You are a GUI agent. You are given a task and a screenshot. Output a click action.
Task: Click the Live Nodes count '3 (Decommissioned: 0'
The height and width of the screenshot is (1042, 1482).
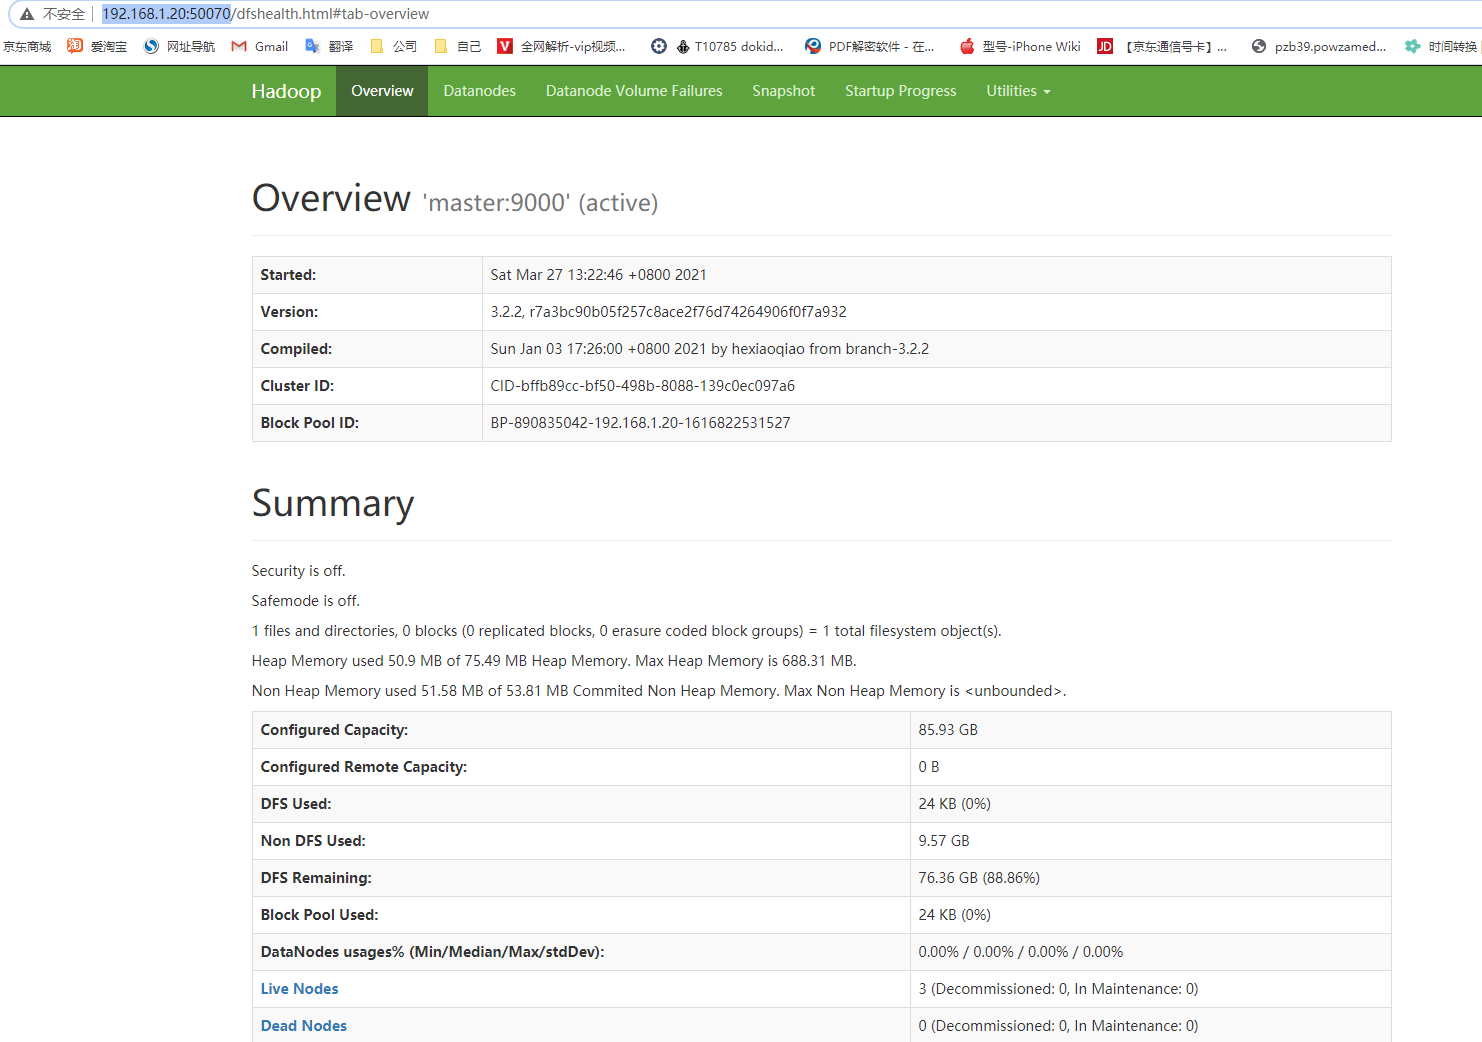tap(1058, 989)
